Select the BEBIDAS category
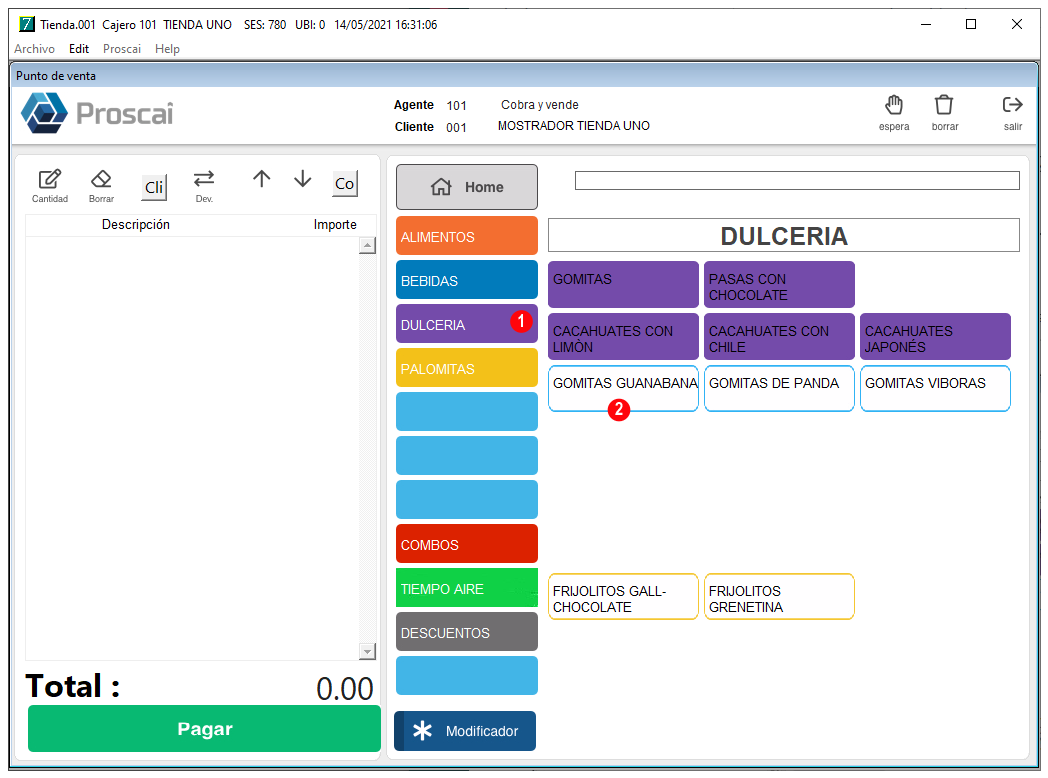The image size is (1048, 778). pyautogui.click(x=467, y=280)
